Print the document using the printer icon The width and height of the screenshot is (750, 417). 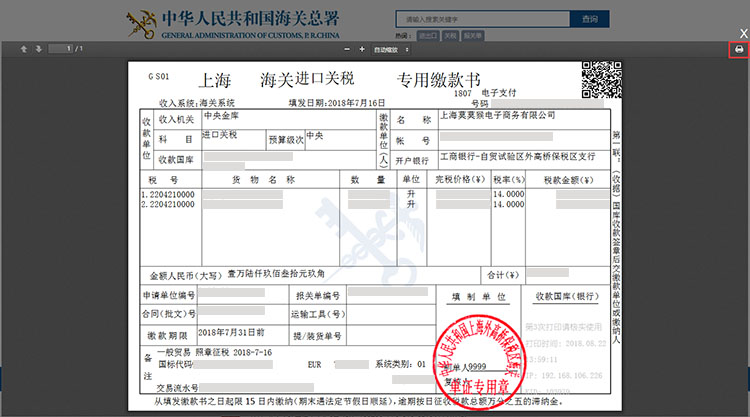(x=739, y=50)
